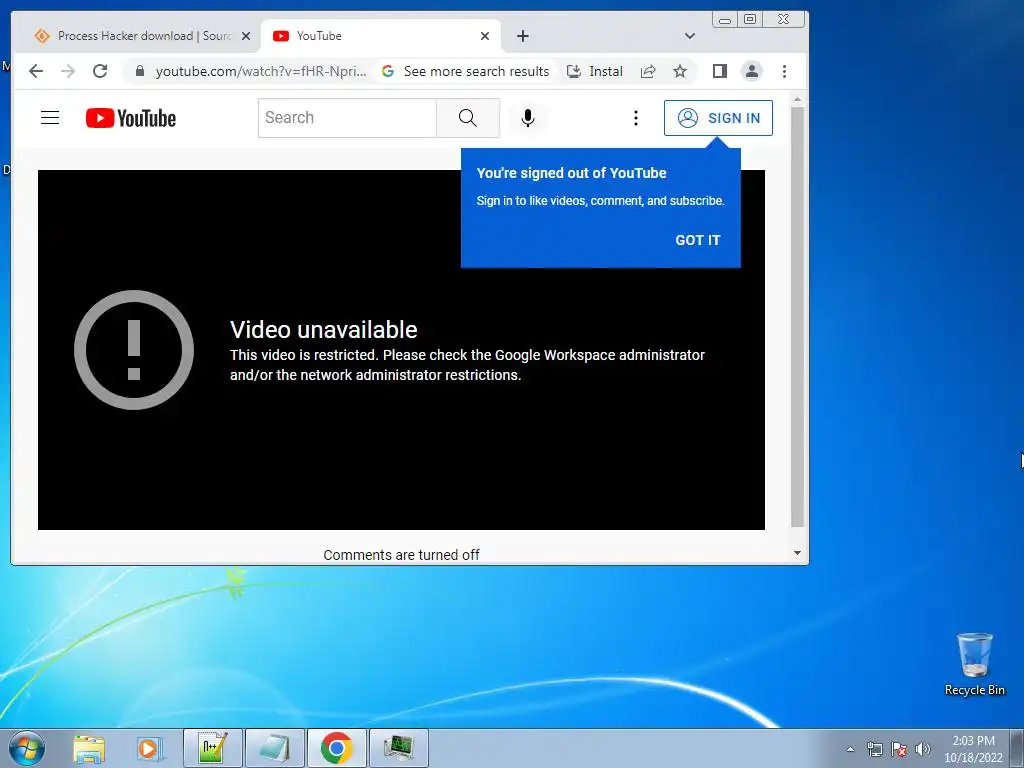
Task: Dismiss the tooltip with GOT IT
Action: pos(697,240)
